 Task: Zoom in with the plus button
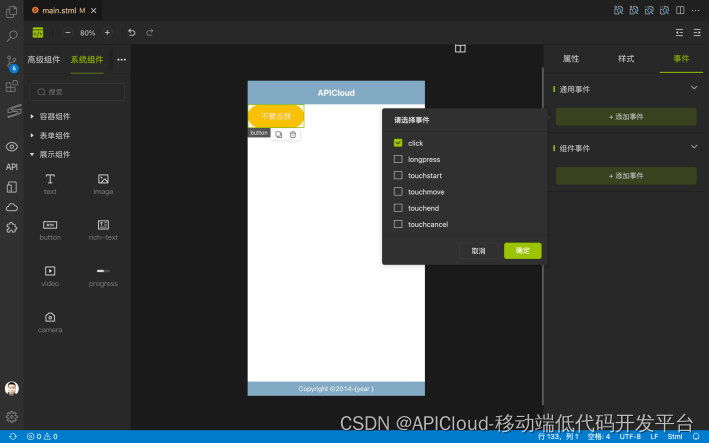tap(107, 33)
